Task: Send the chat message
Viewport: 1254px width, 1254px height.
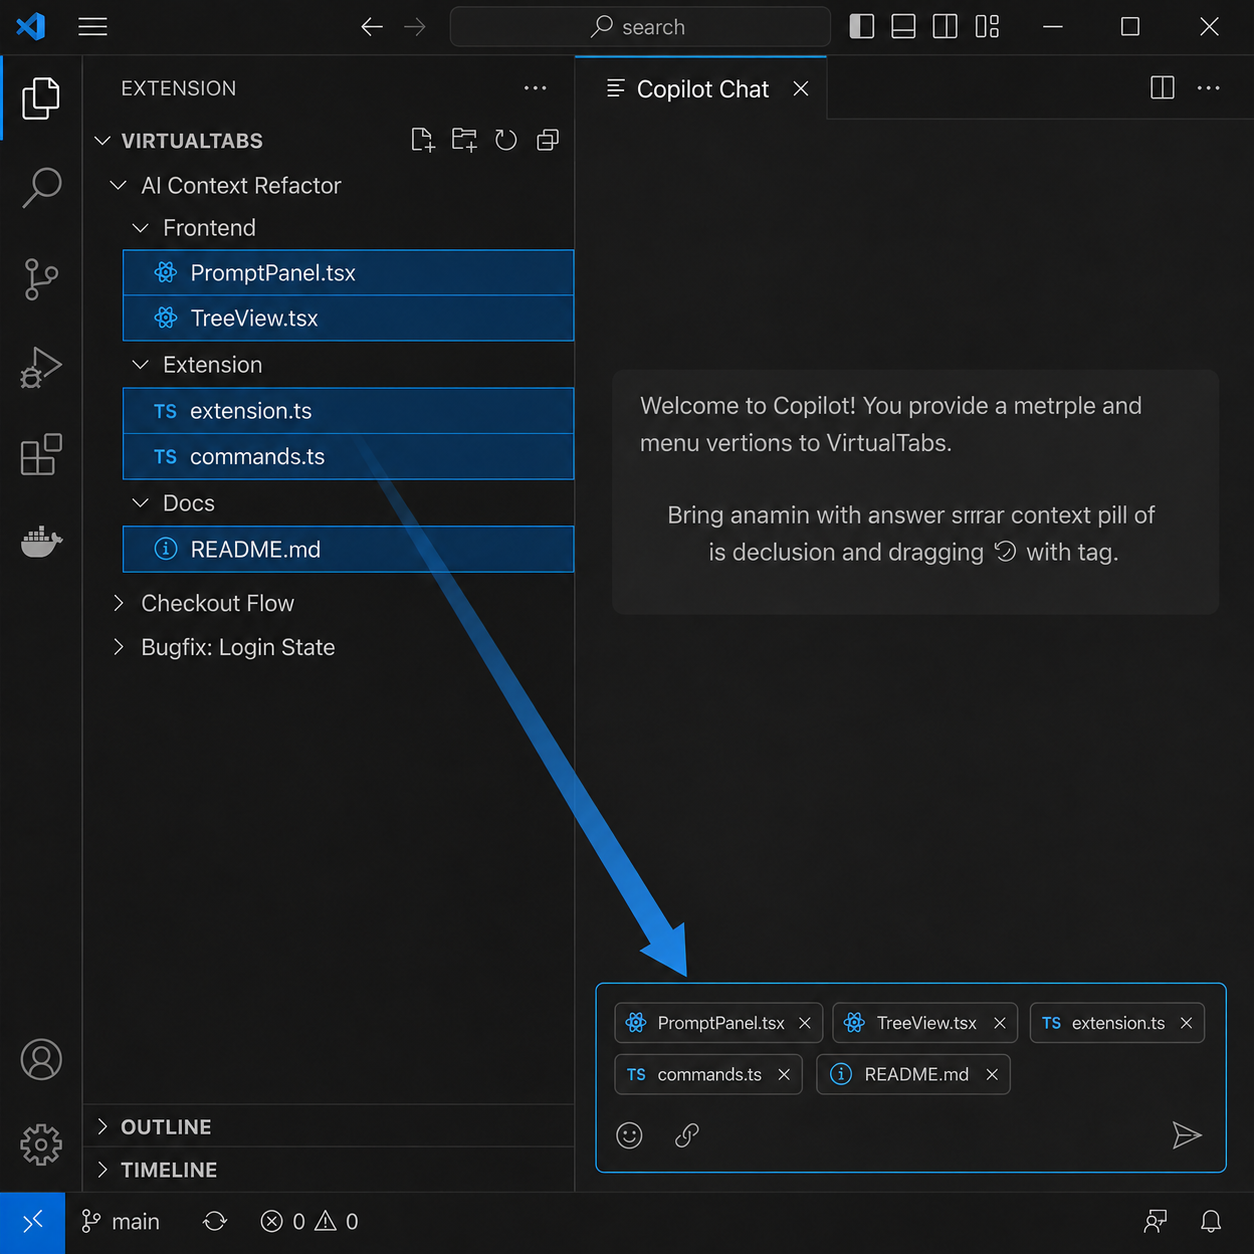Action: 1187,1135
